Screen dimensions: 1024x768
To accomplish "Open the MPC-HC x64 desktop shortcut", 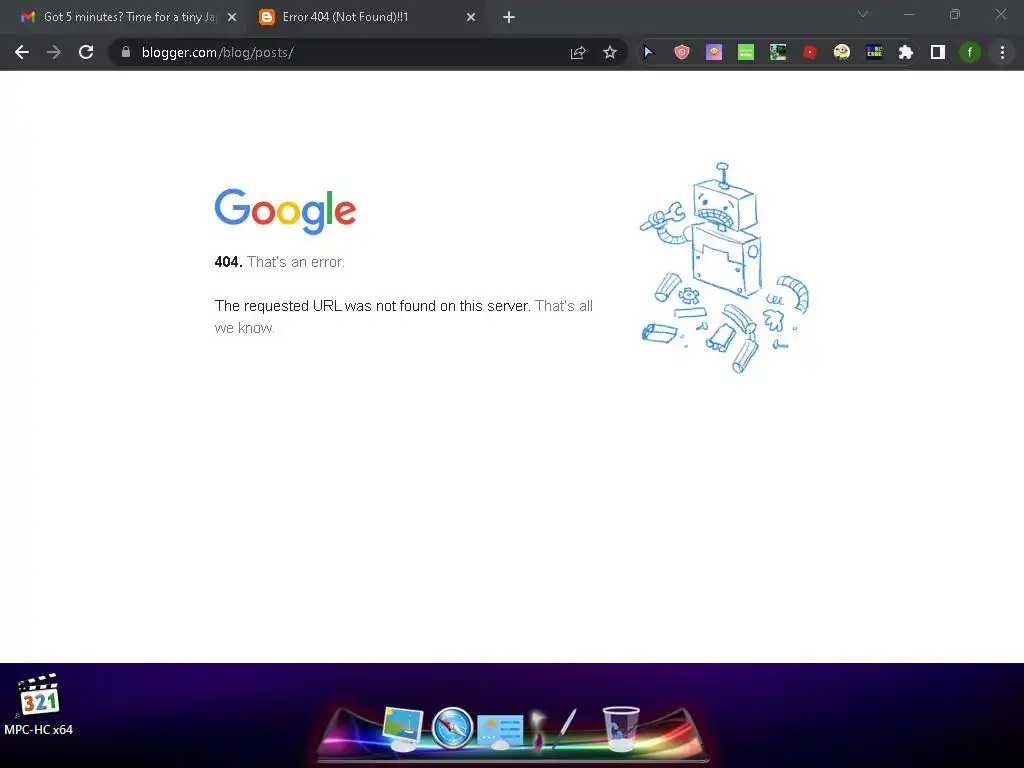I will [39, 705].
